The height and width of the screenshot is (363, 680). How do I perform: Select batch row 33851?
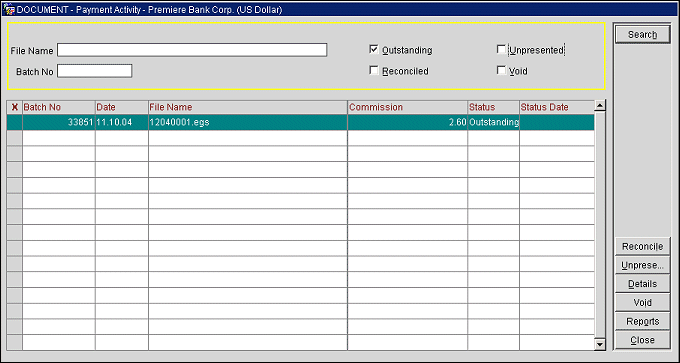pyautogui.click(x=301, y=122)
